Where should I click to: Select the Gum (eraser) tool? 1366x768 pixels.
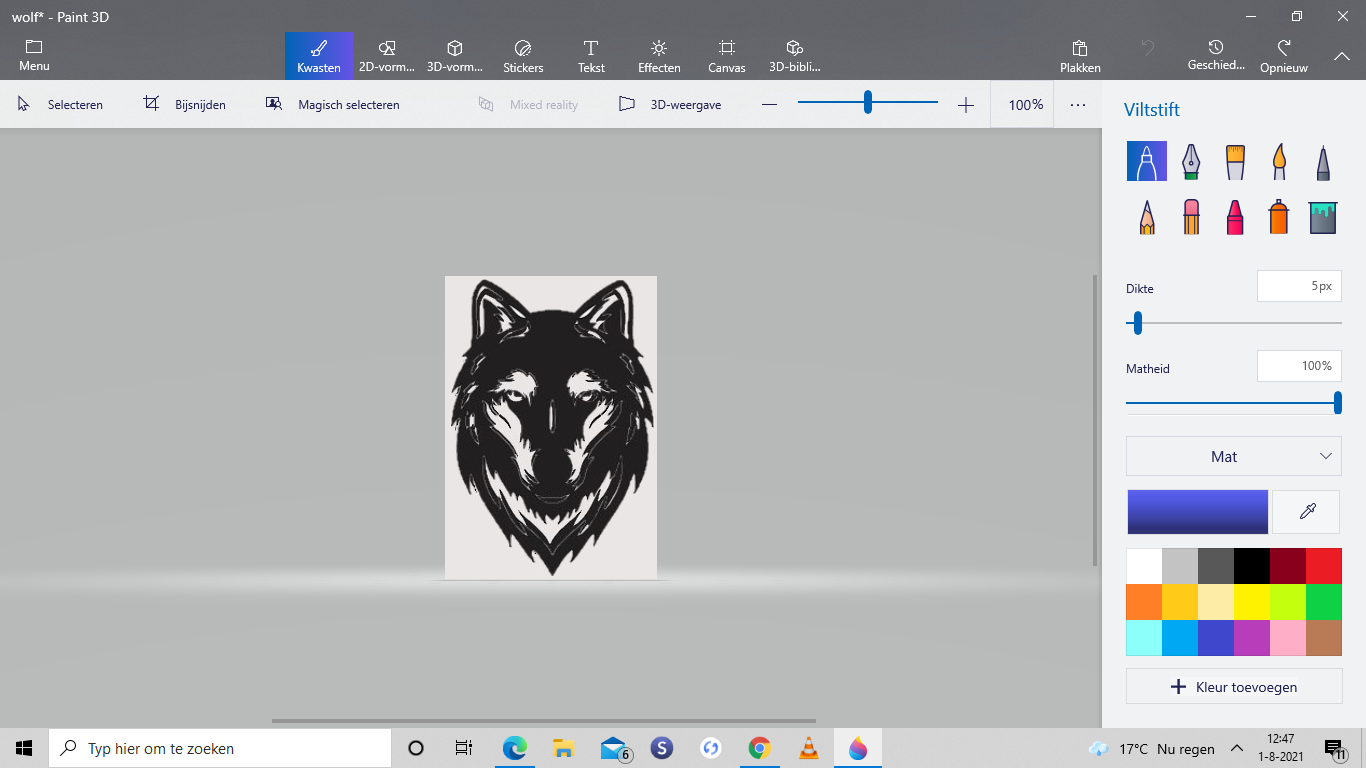(1190, 216)
